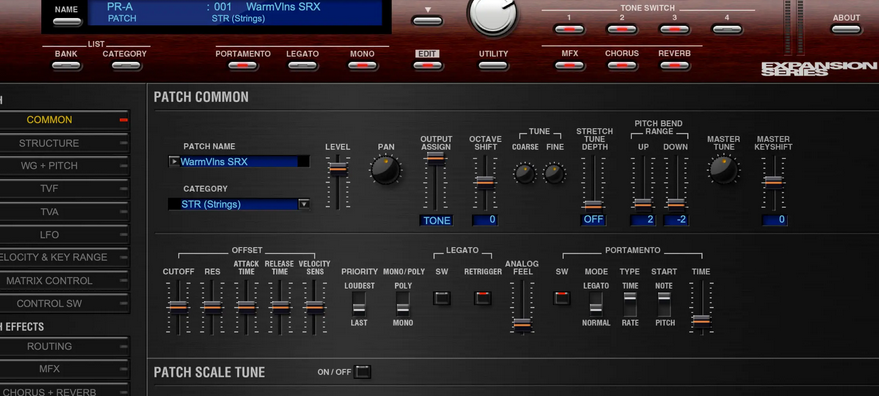Viewport: 879px width, 396px height.
Task: Toggle the REVERB effect switch
Action: [674, 66]
